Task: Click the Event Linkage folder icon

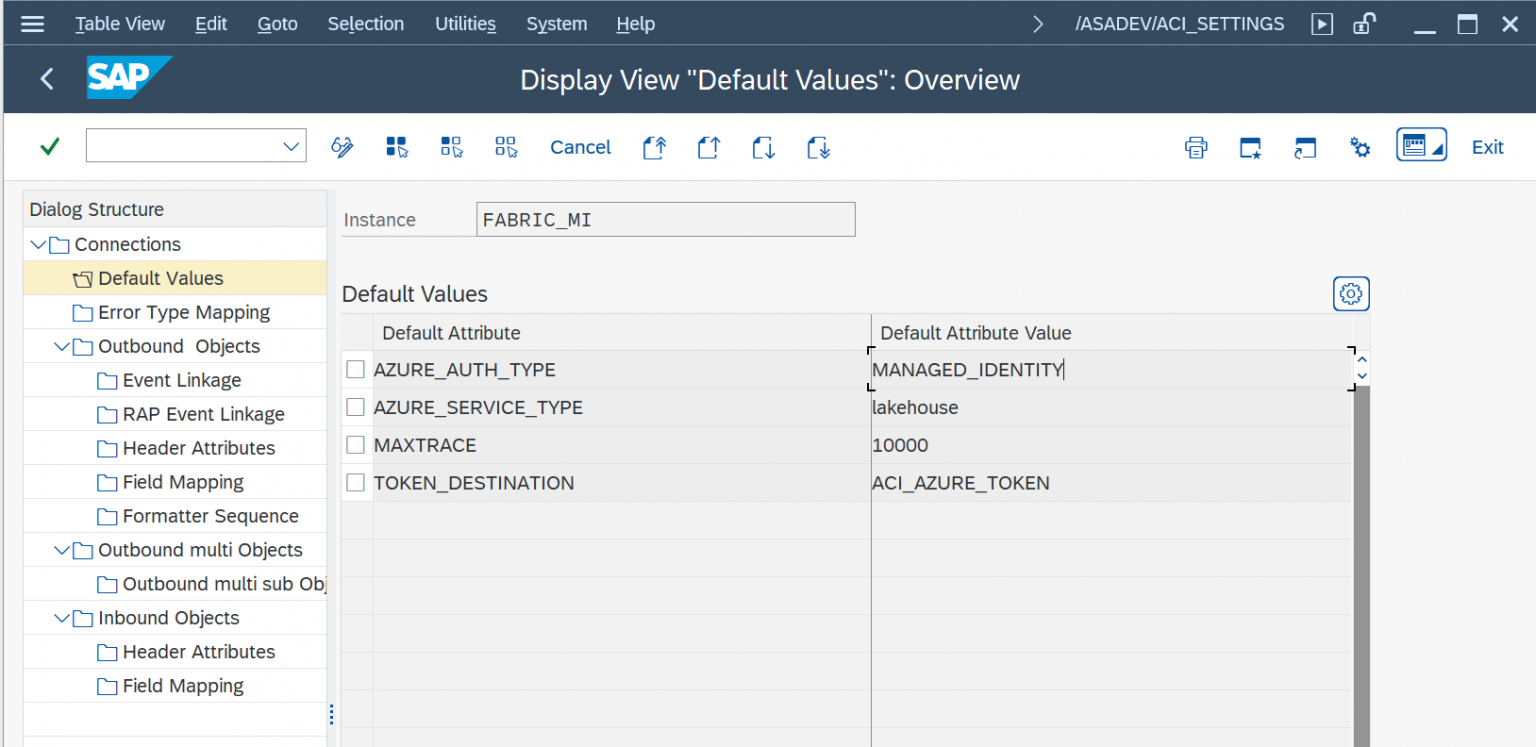Action: click(107, 381)
